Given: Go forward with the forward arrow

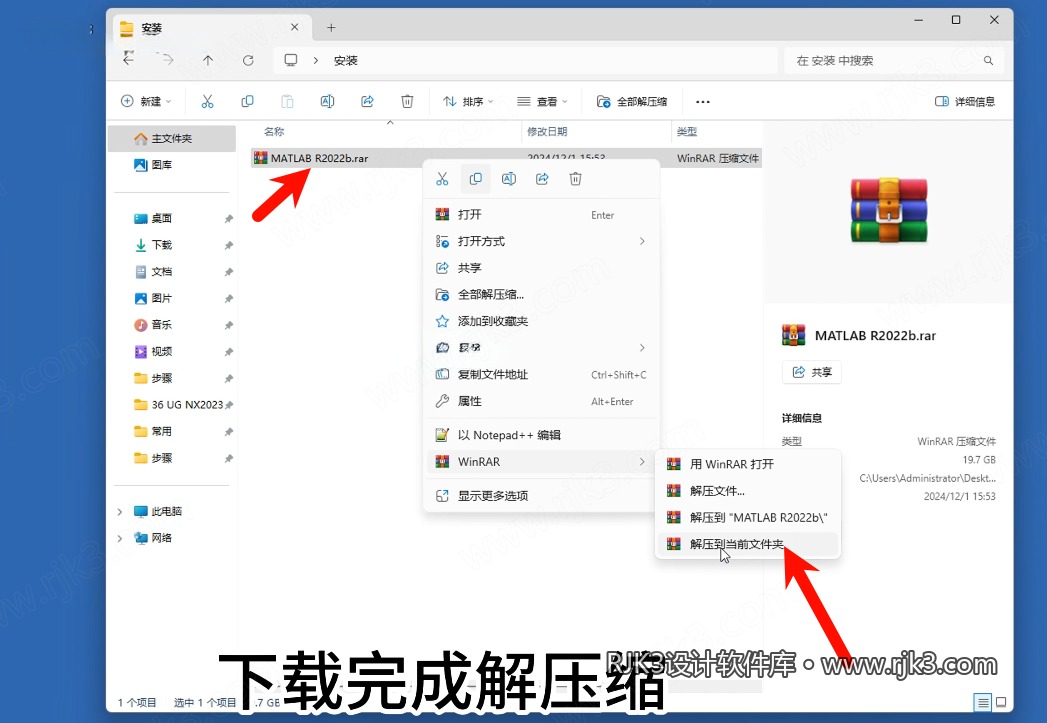Looking at the screenshot, I should (168, 60).
